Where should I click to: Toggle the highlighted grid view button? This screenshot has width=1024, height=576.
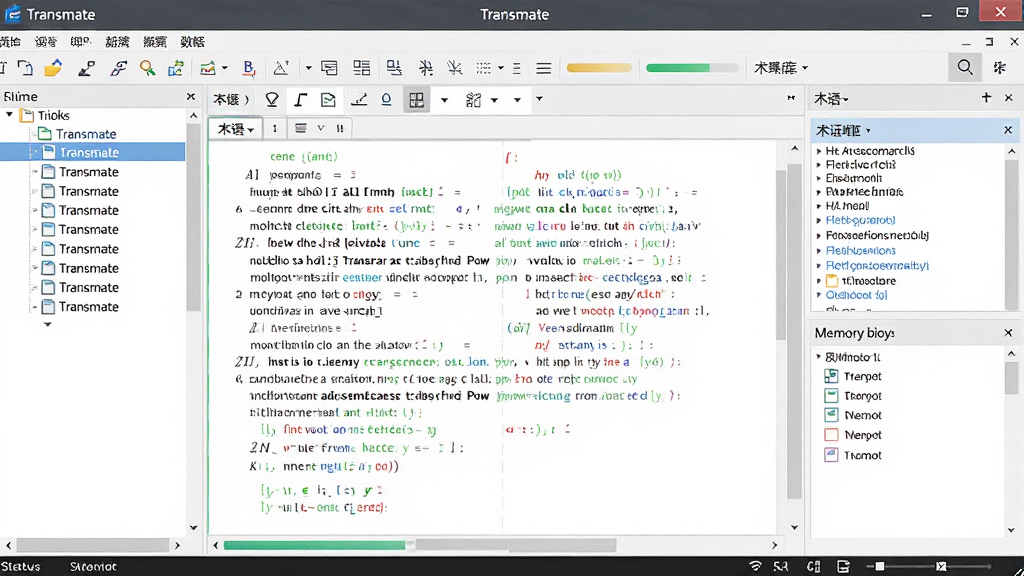coord(417,100)
